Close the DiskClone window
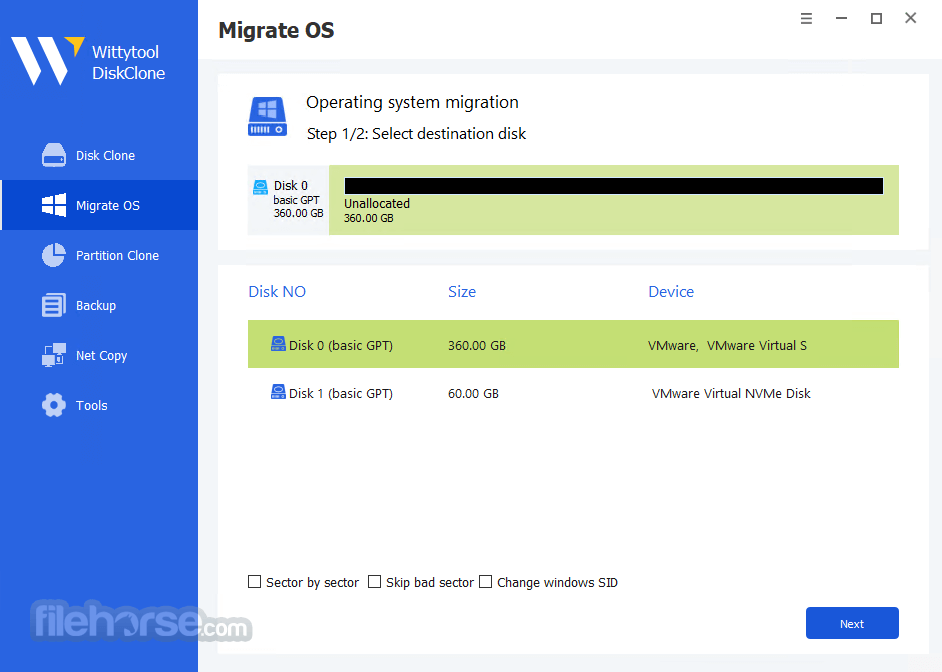 [x=911, y=18]
